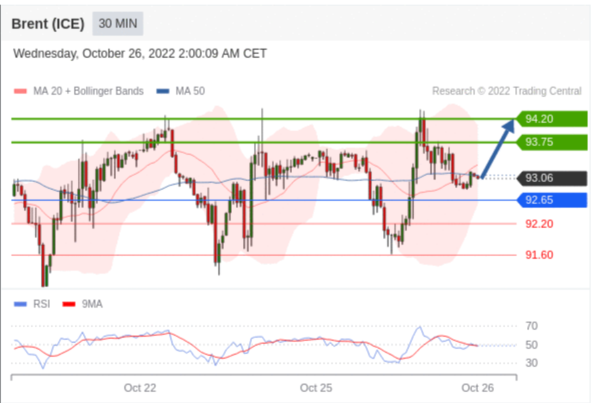591x403 pixels.
Task: Click the 91.60 support level text
Action: pos(539,255)
